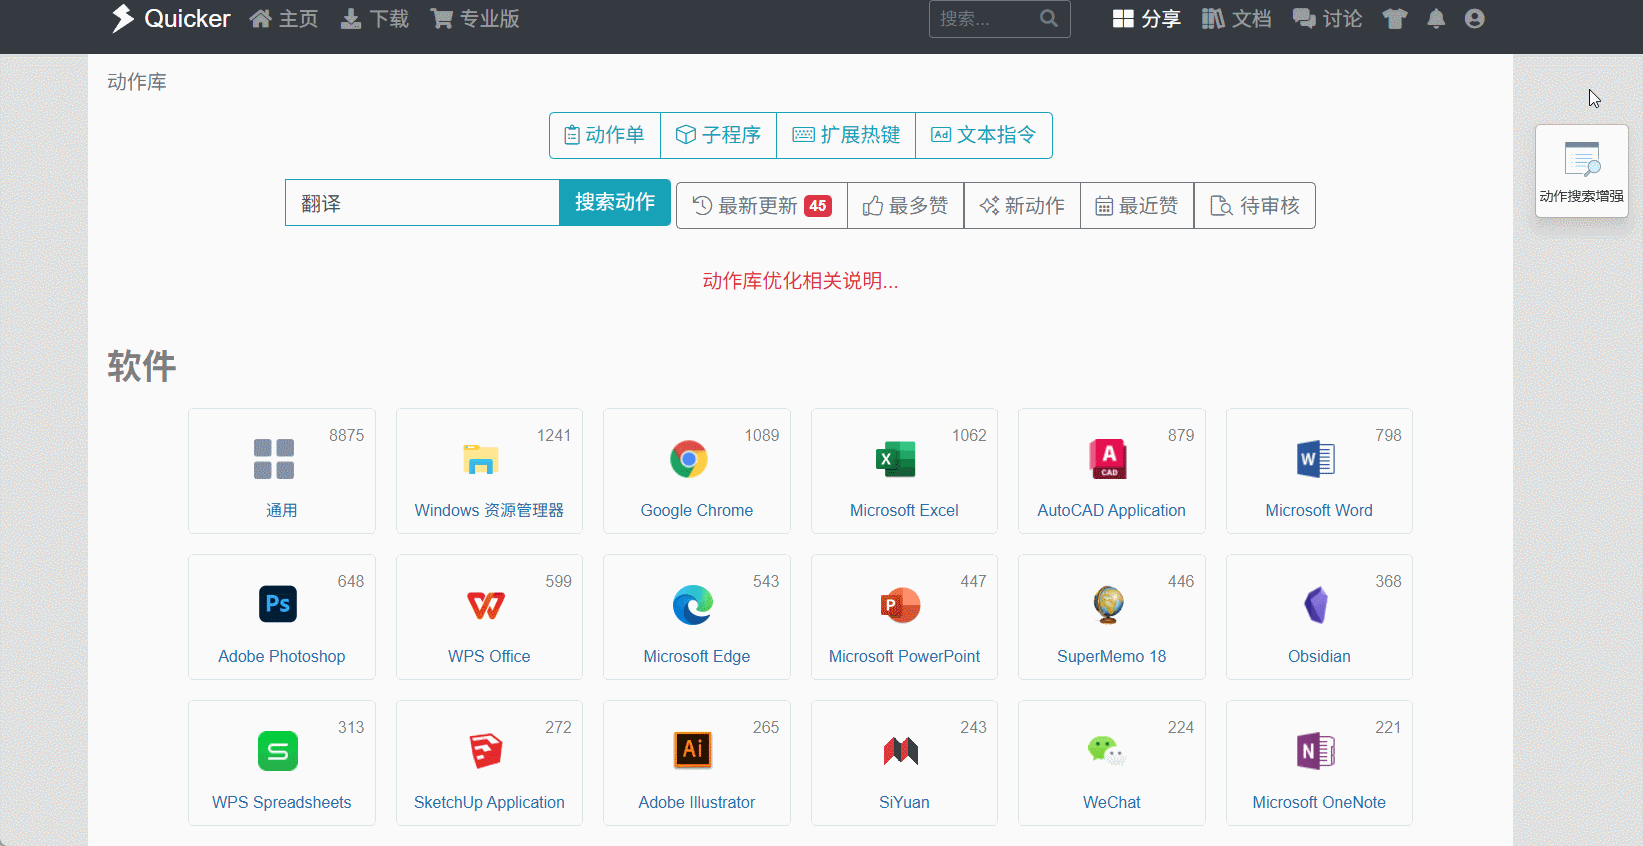Go to 主页 in top navigation
Screen dimensions: 1643x846
click(284, 19)
